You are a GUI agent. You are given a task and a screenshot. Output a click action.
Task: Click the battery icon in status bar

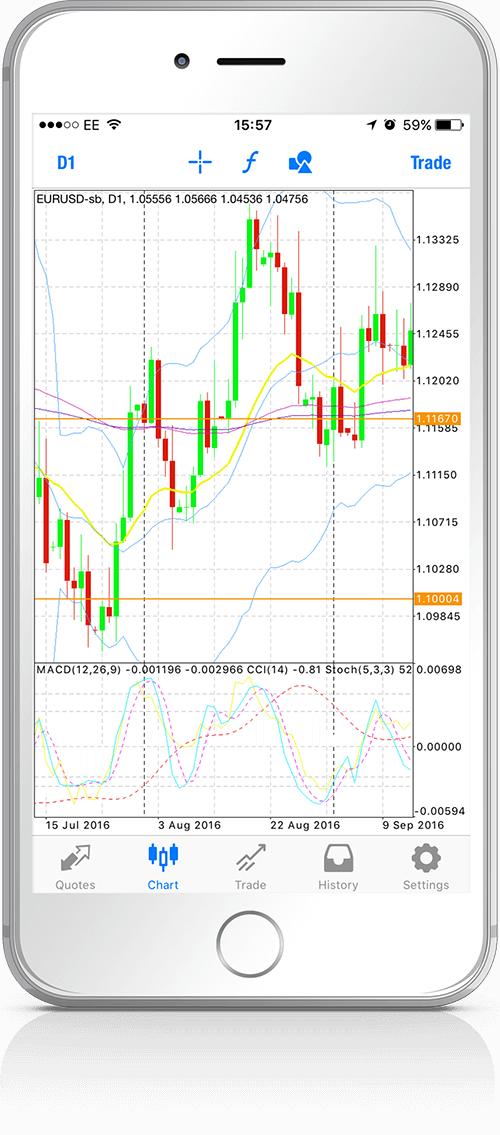pyautogui.click(x=449, y=125)
